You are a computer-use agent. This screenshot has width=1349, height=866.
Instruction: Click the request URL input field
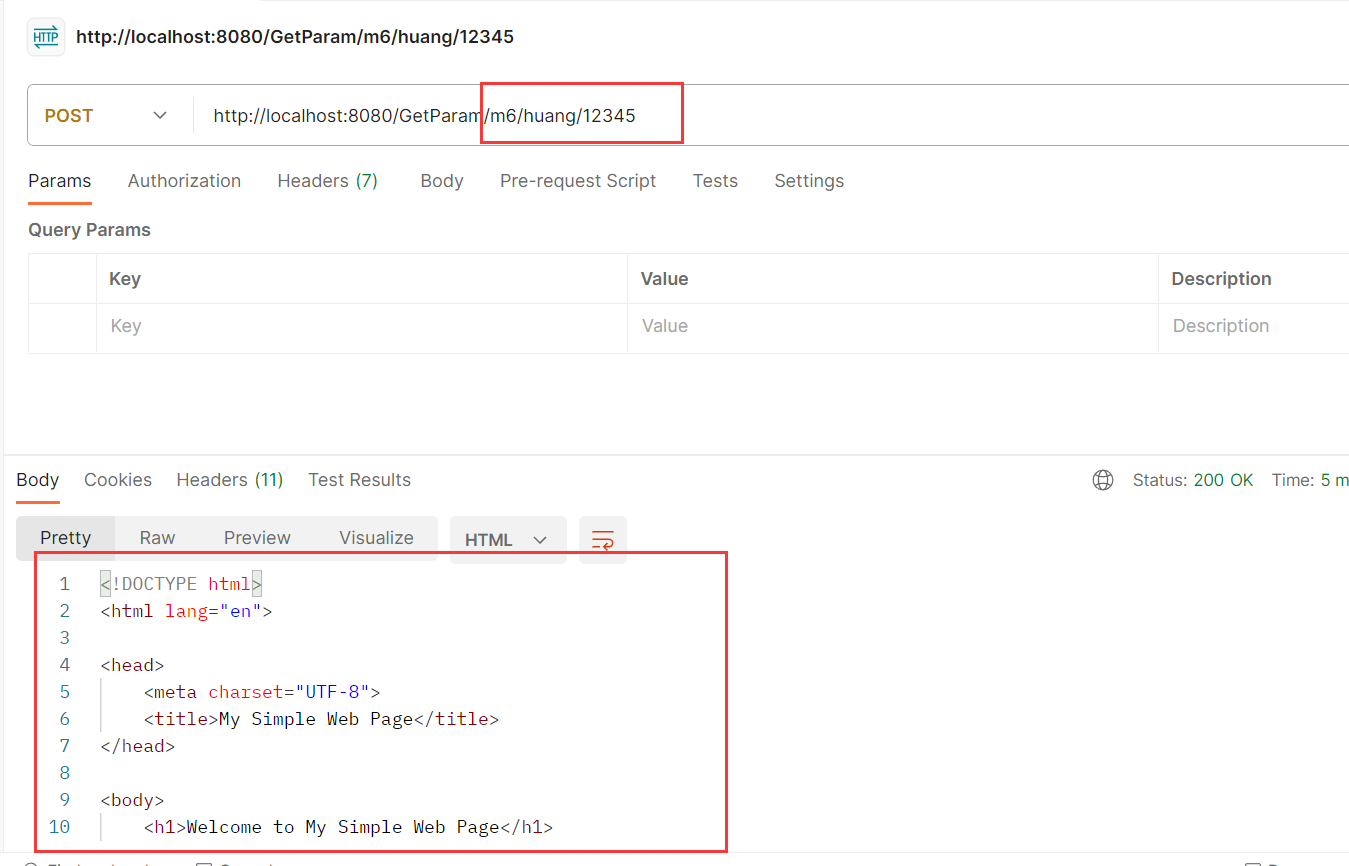[770, 116]
